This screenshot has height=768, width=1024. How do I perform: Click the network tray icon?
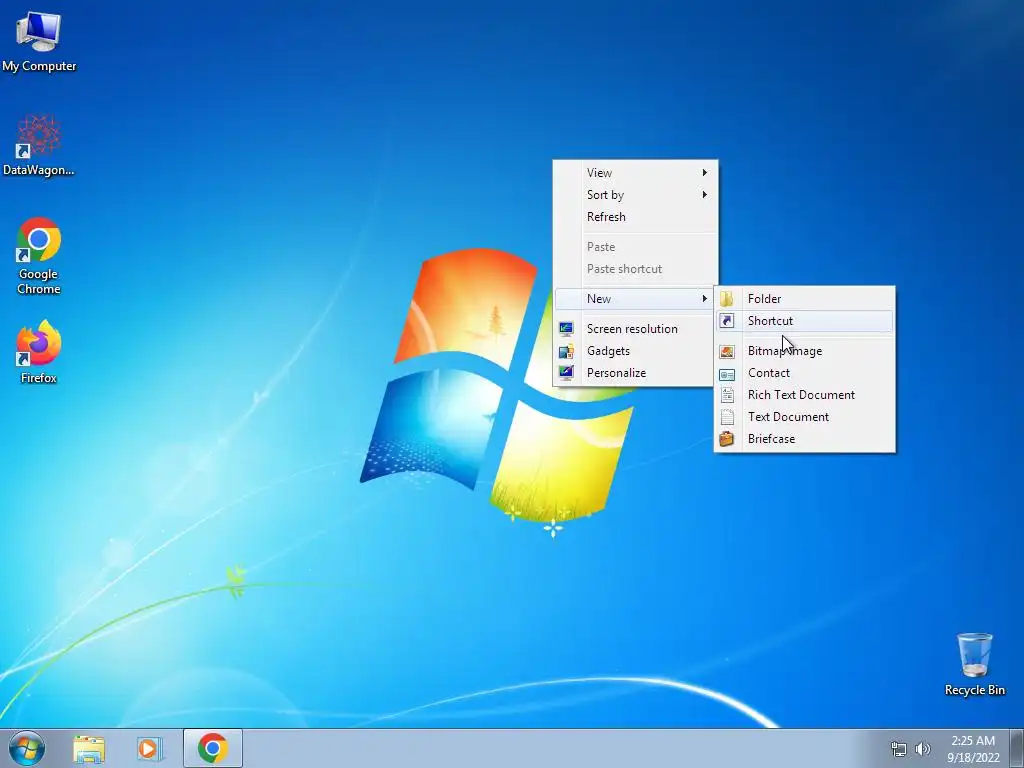[899, 749]
